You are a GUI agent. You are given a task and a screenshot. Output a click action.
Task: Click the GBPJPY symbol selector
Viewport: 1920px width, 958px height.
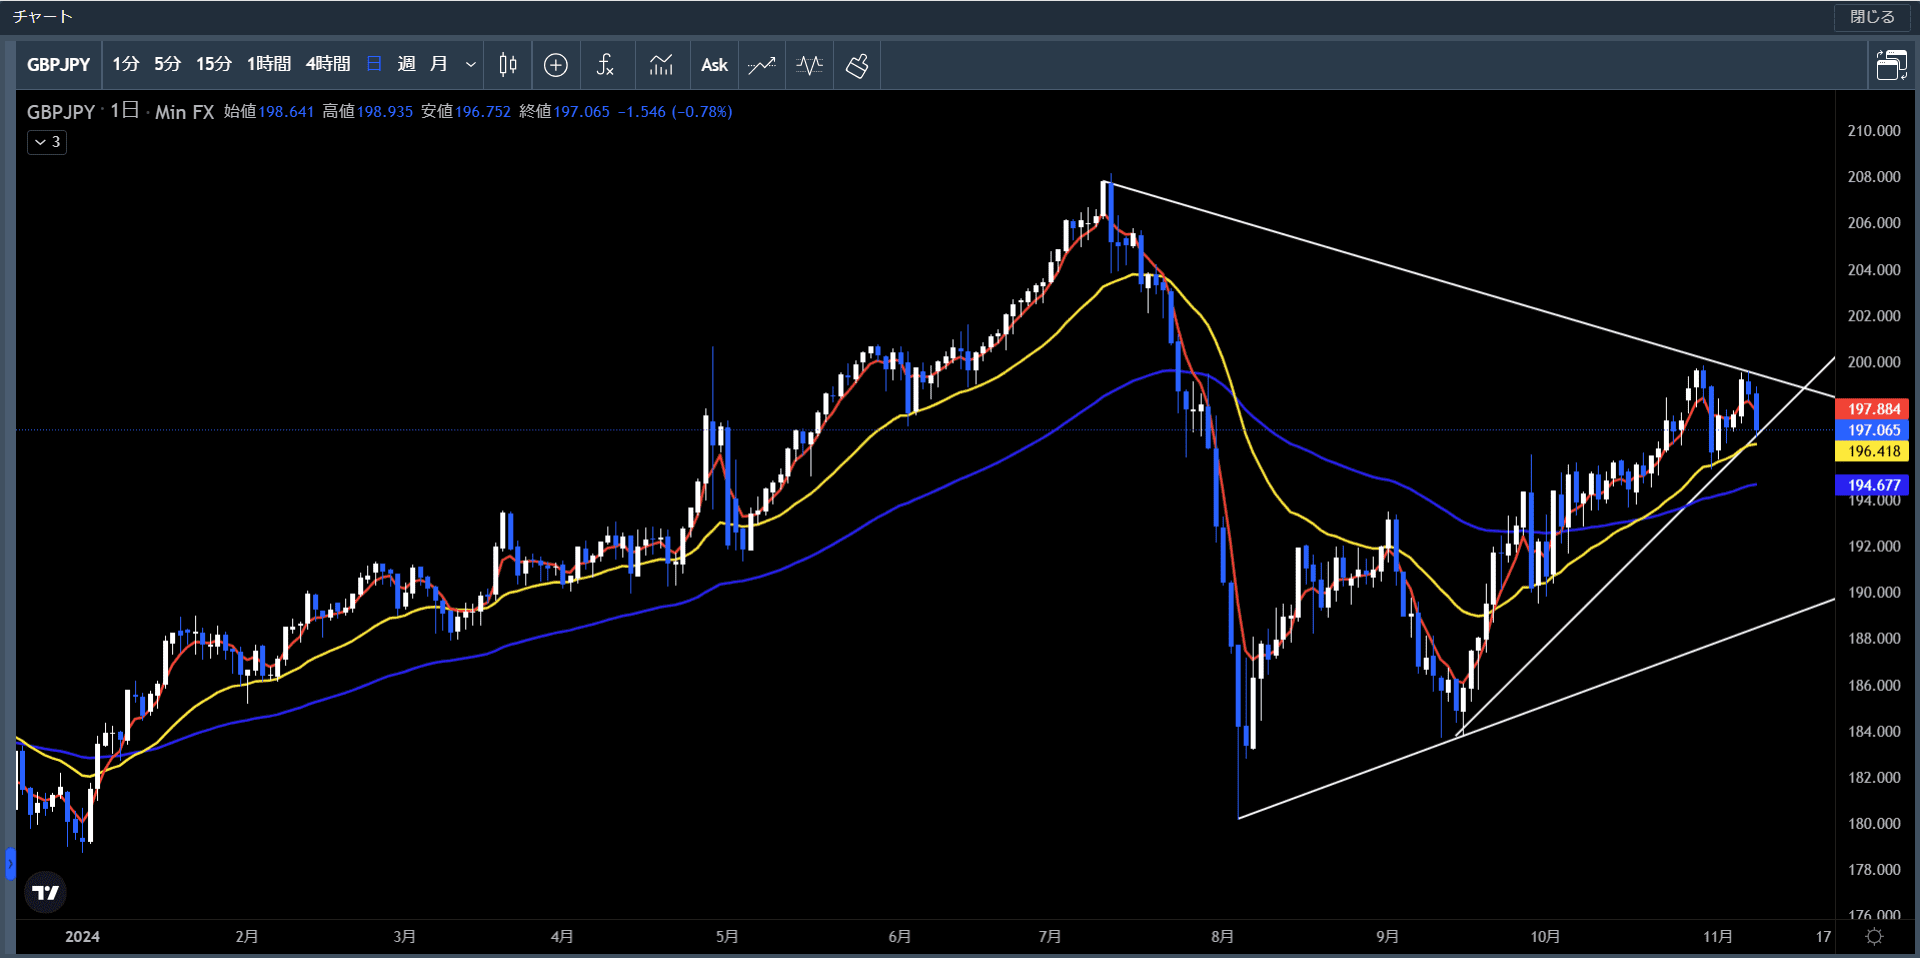tap(59, 65)
